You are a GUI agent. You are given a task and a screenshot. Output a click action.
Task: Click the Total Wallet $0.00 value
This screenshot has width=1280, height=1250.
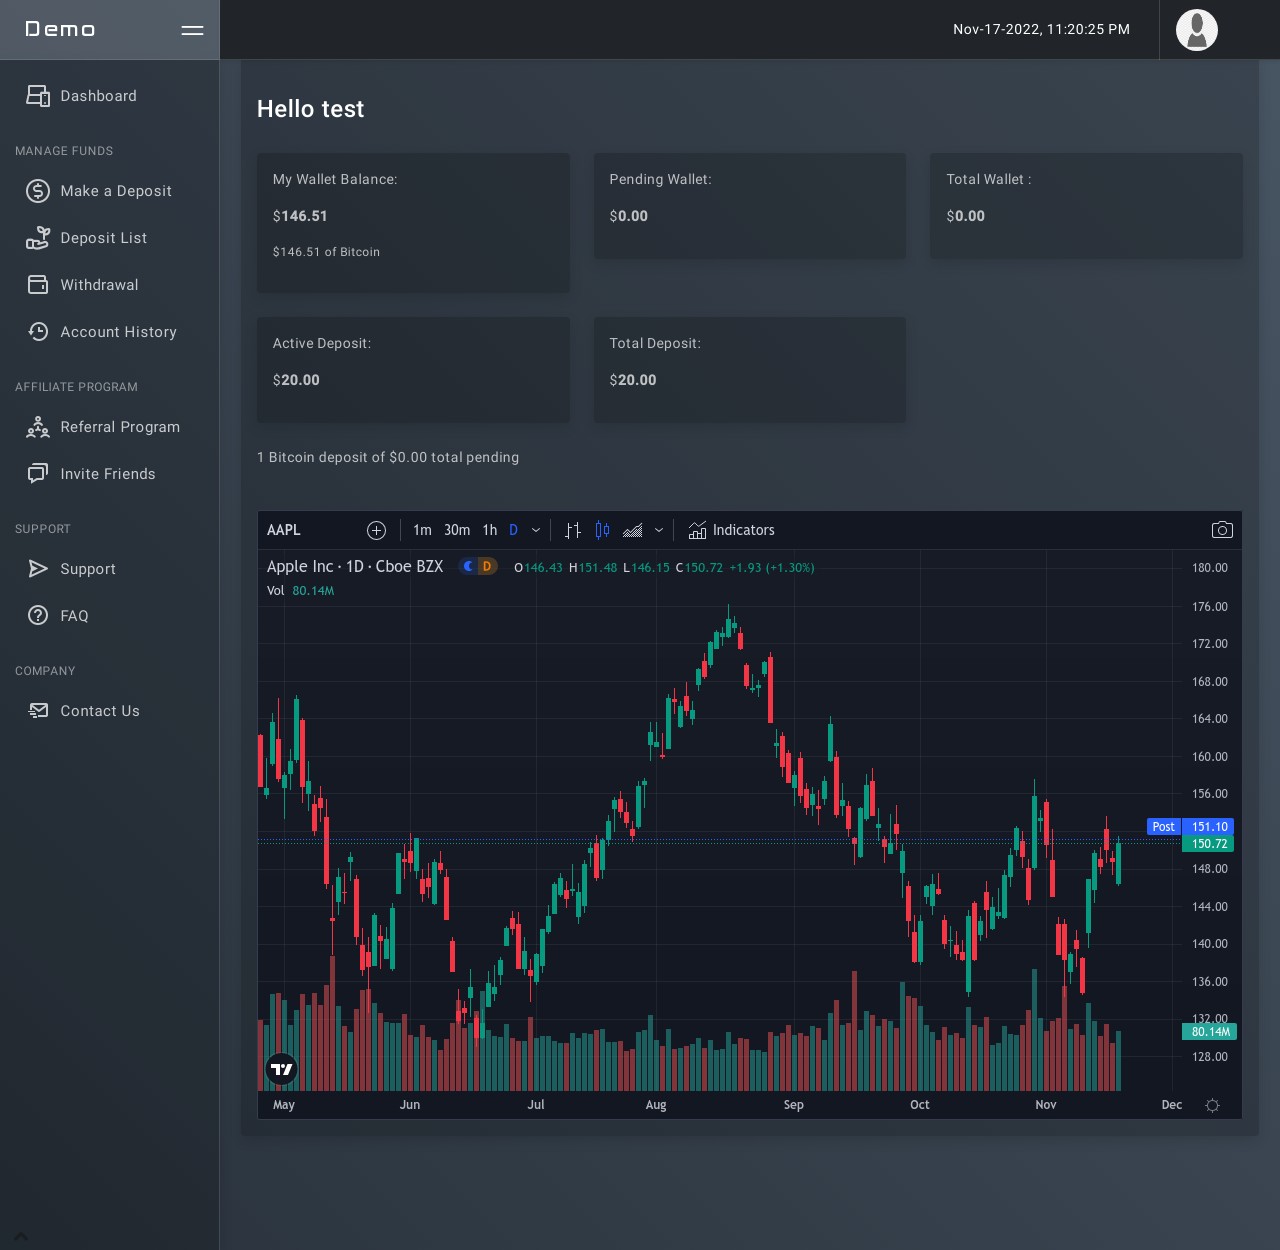966,216
